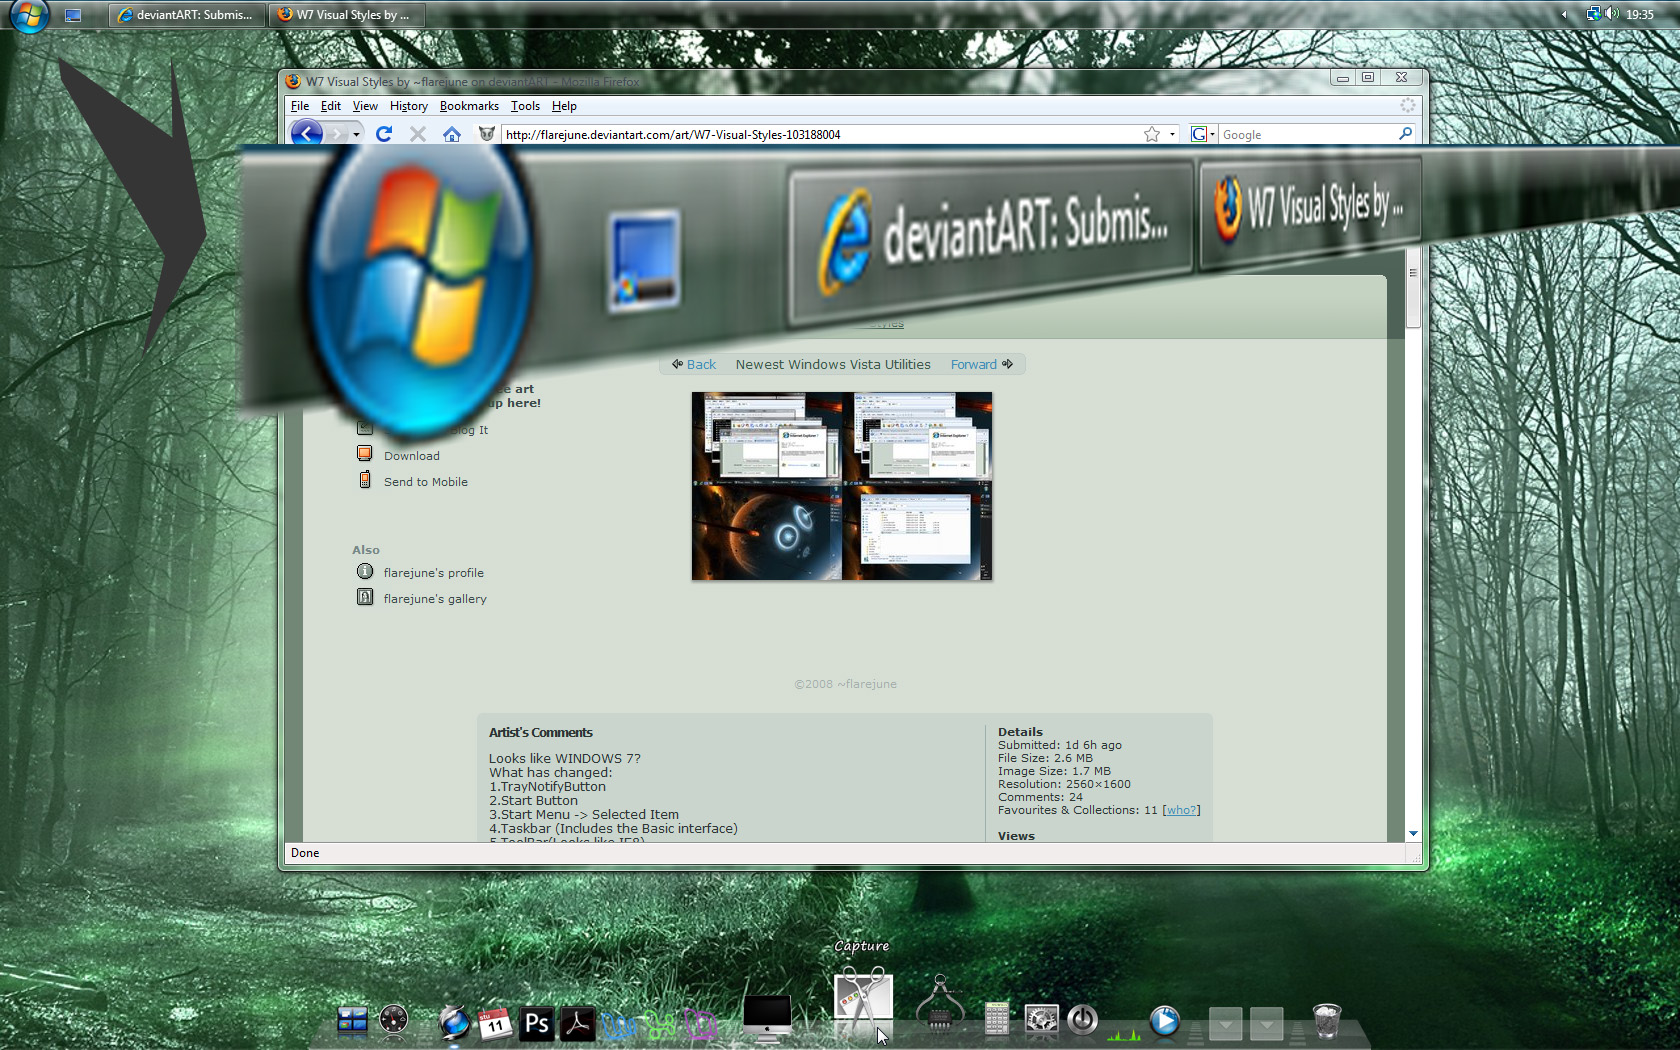Open the iMac computer icon in dock
This screenshot has height=1050, width=1680.
coord(768,1019)
